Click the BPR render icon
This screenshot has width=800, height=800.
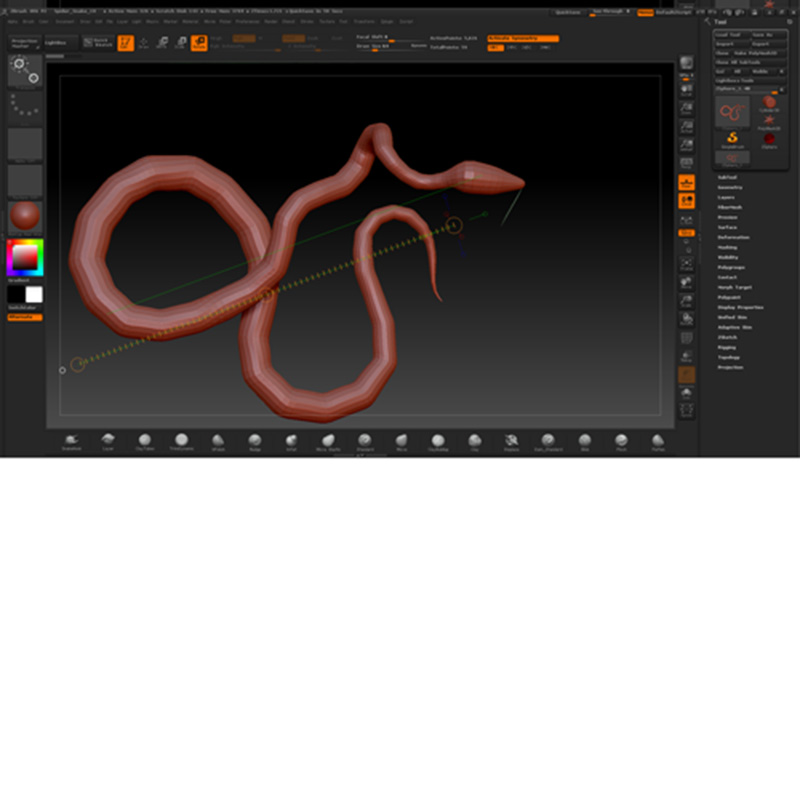[686, 63]
